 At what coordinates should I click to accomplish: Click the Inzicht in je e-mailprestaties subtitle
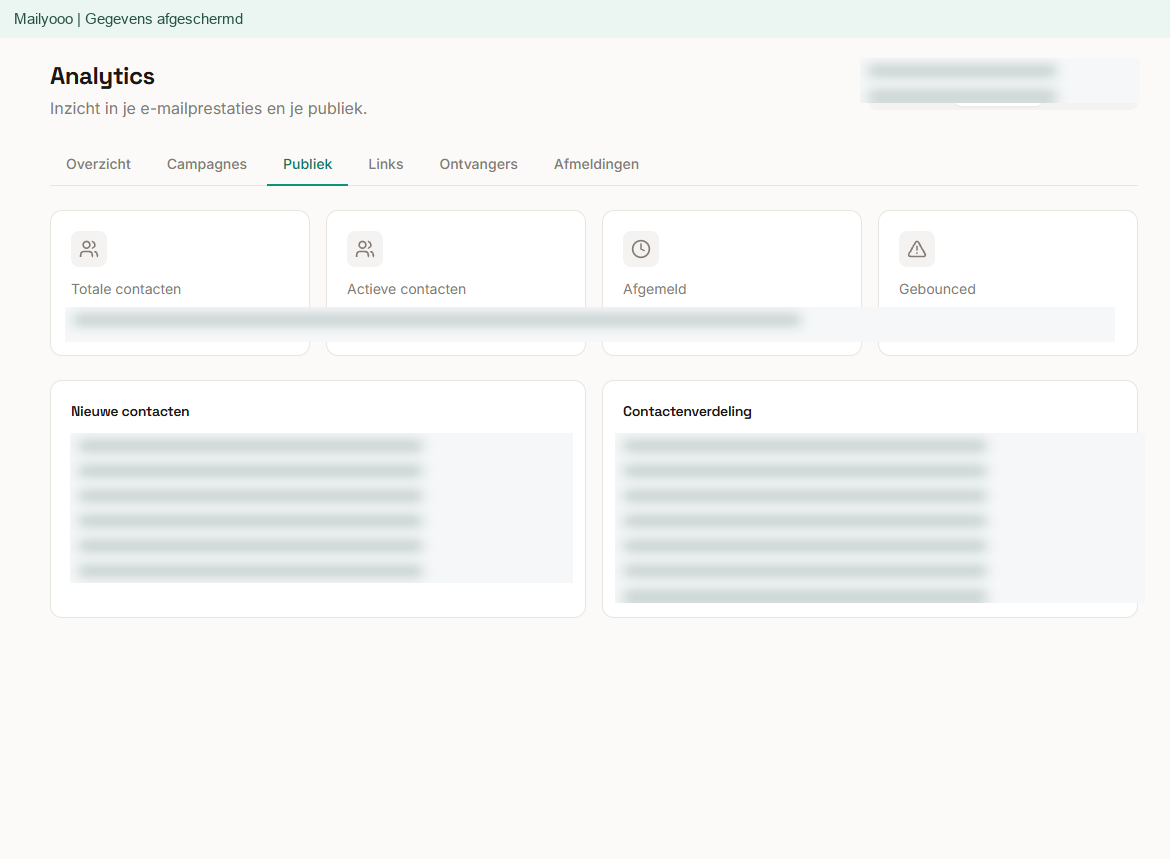(x=208, y=109)
